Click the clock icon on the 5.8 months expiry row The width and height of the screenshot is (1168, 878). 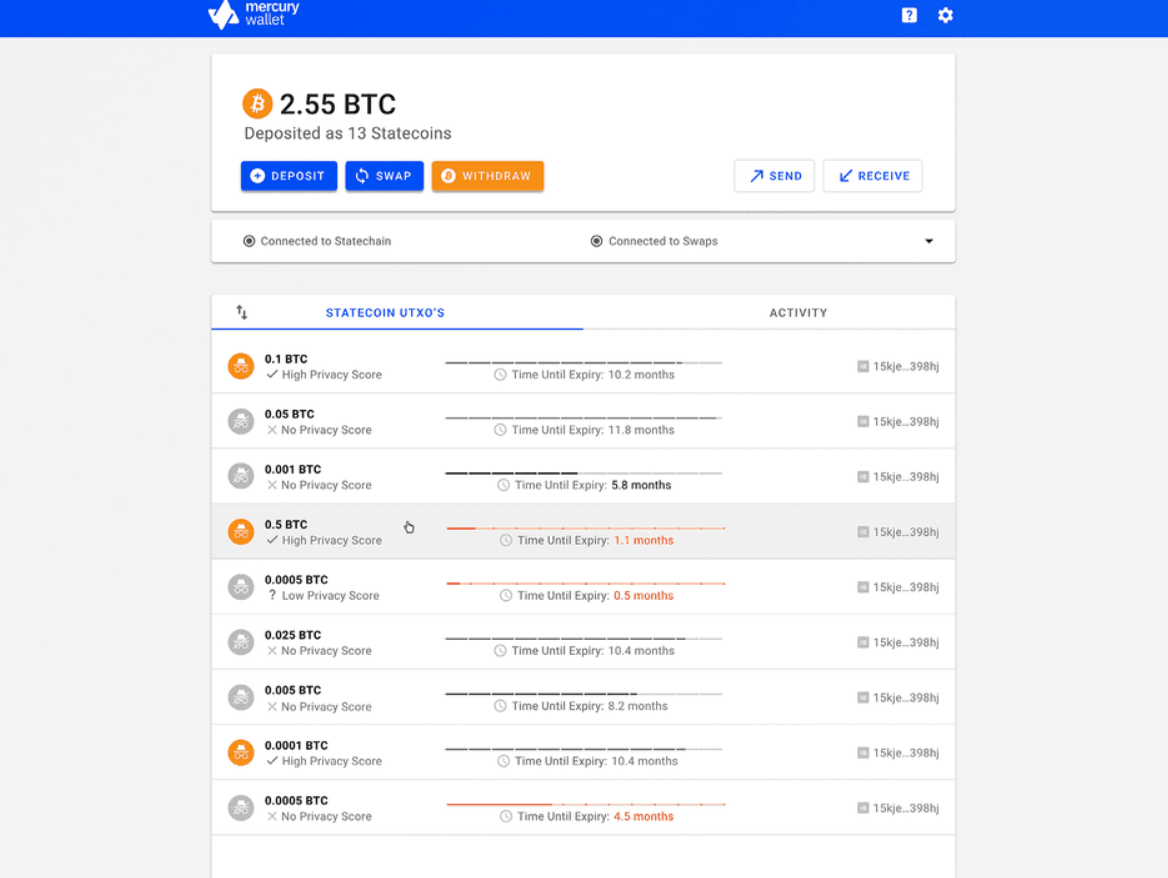pyautogui.click(x=505, y=485)
